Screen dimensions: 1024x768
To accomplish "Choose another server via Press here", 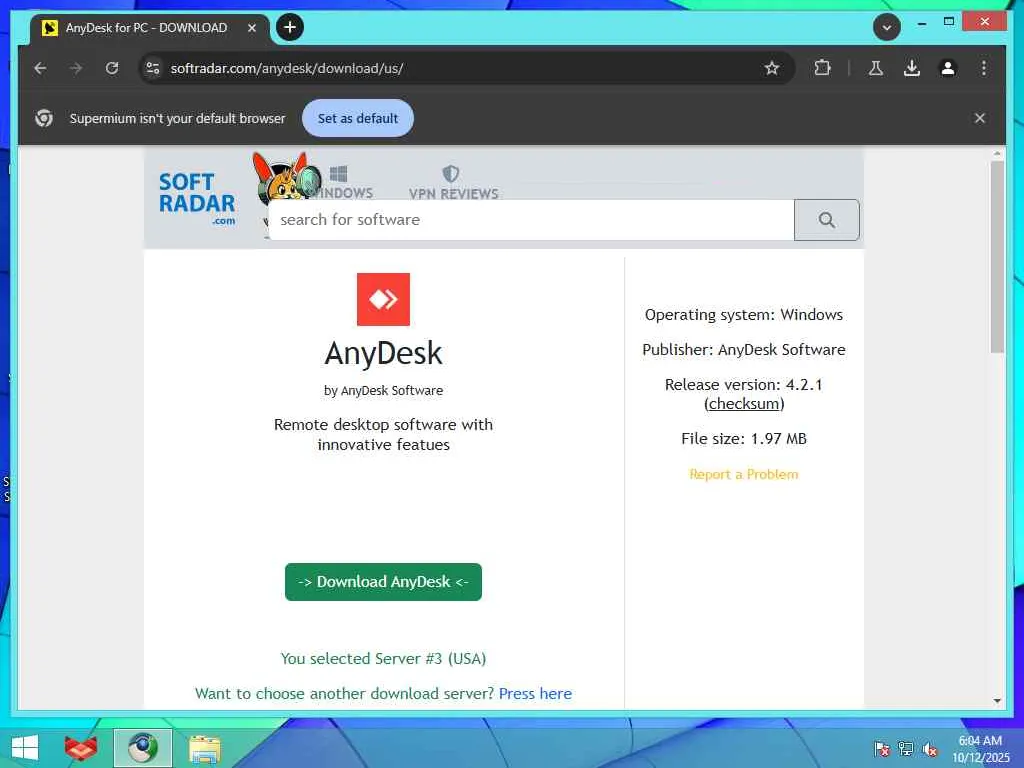I will pyautogui.click(x=536, y=694).
